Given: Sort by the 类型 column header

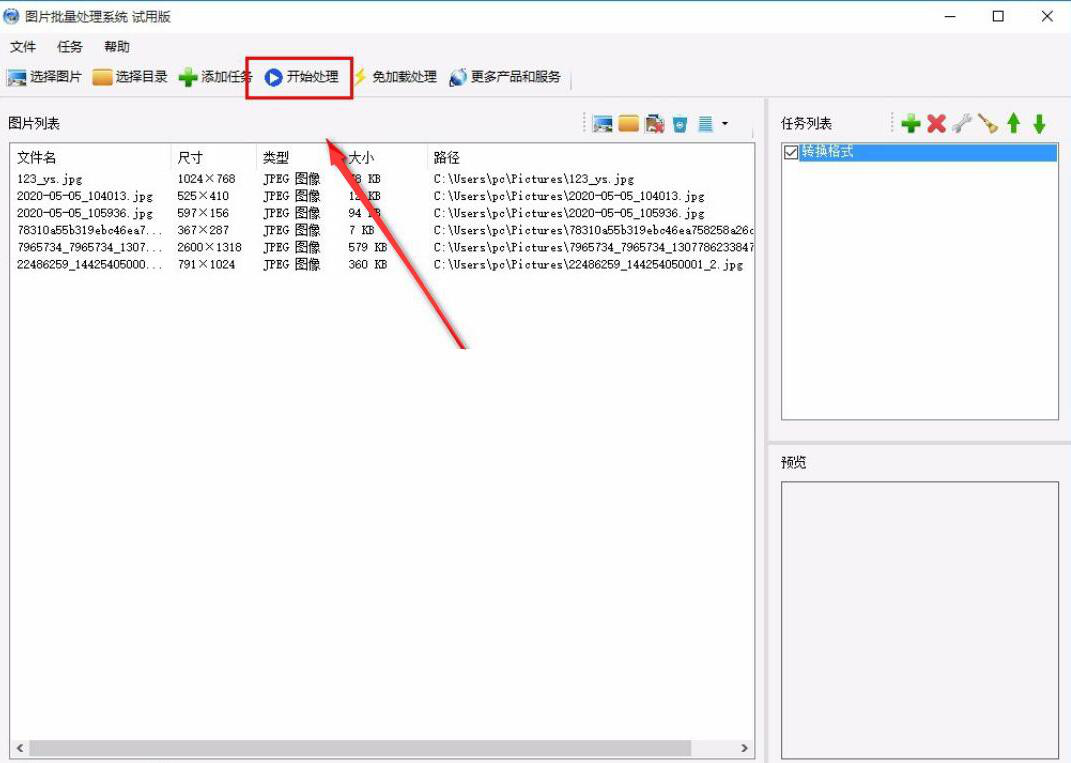Looking at the screenshot, I should pyautogui.click(x=298, y=158).
